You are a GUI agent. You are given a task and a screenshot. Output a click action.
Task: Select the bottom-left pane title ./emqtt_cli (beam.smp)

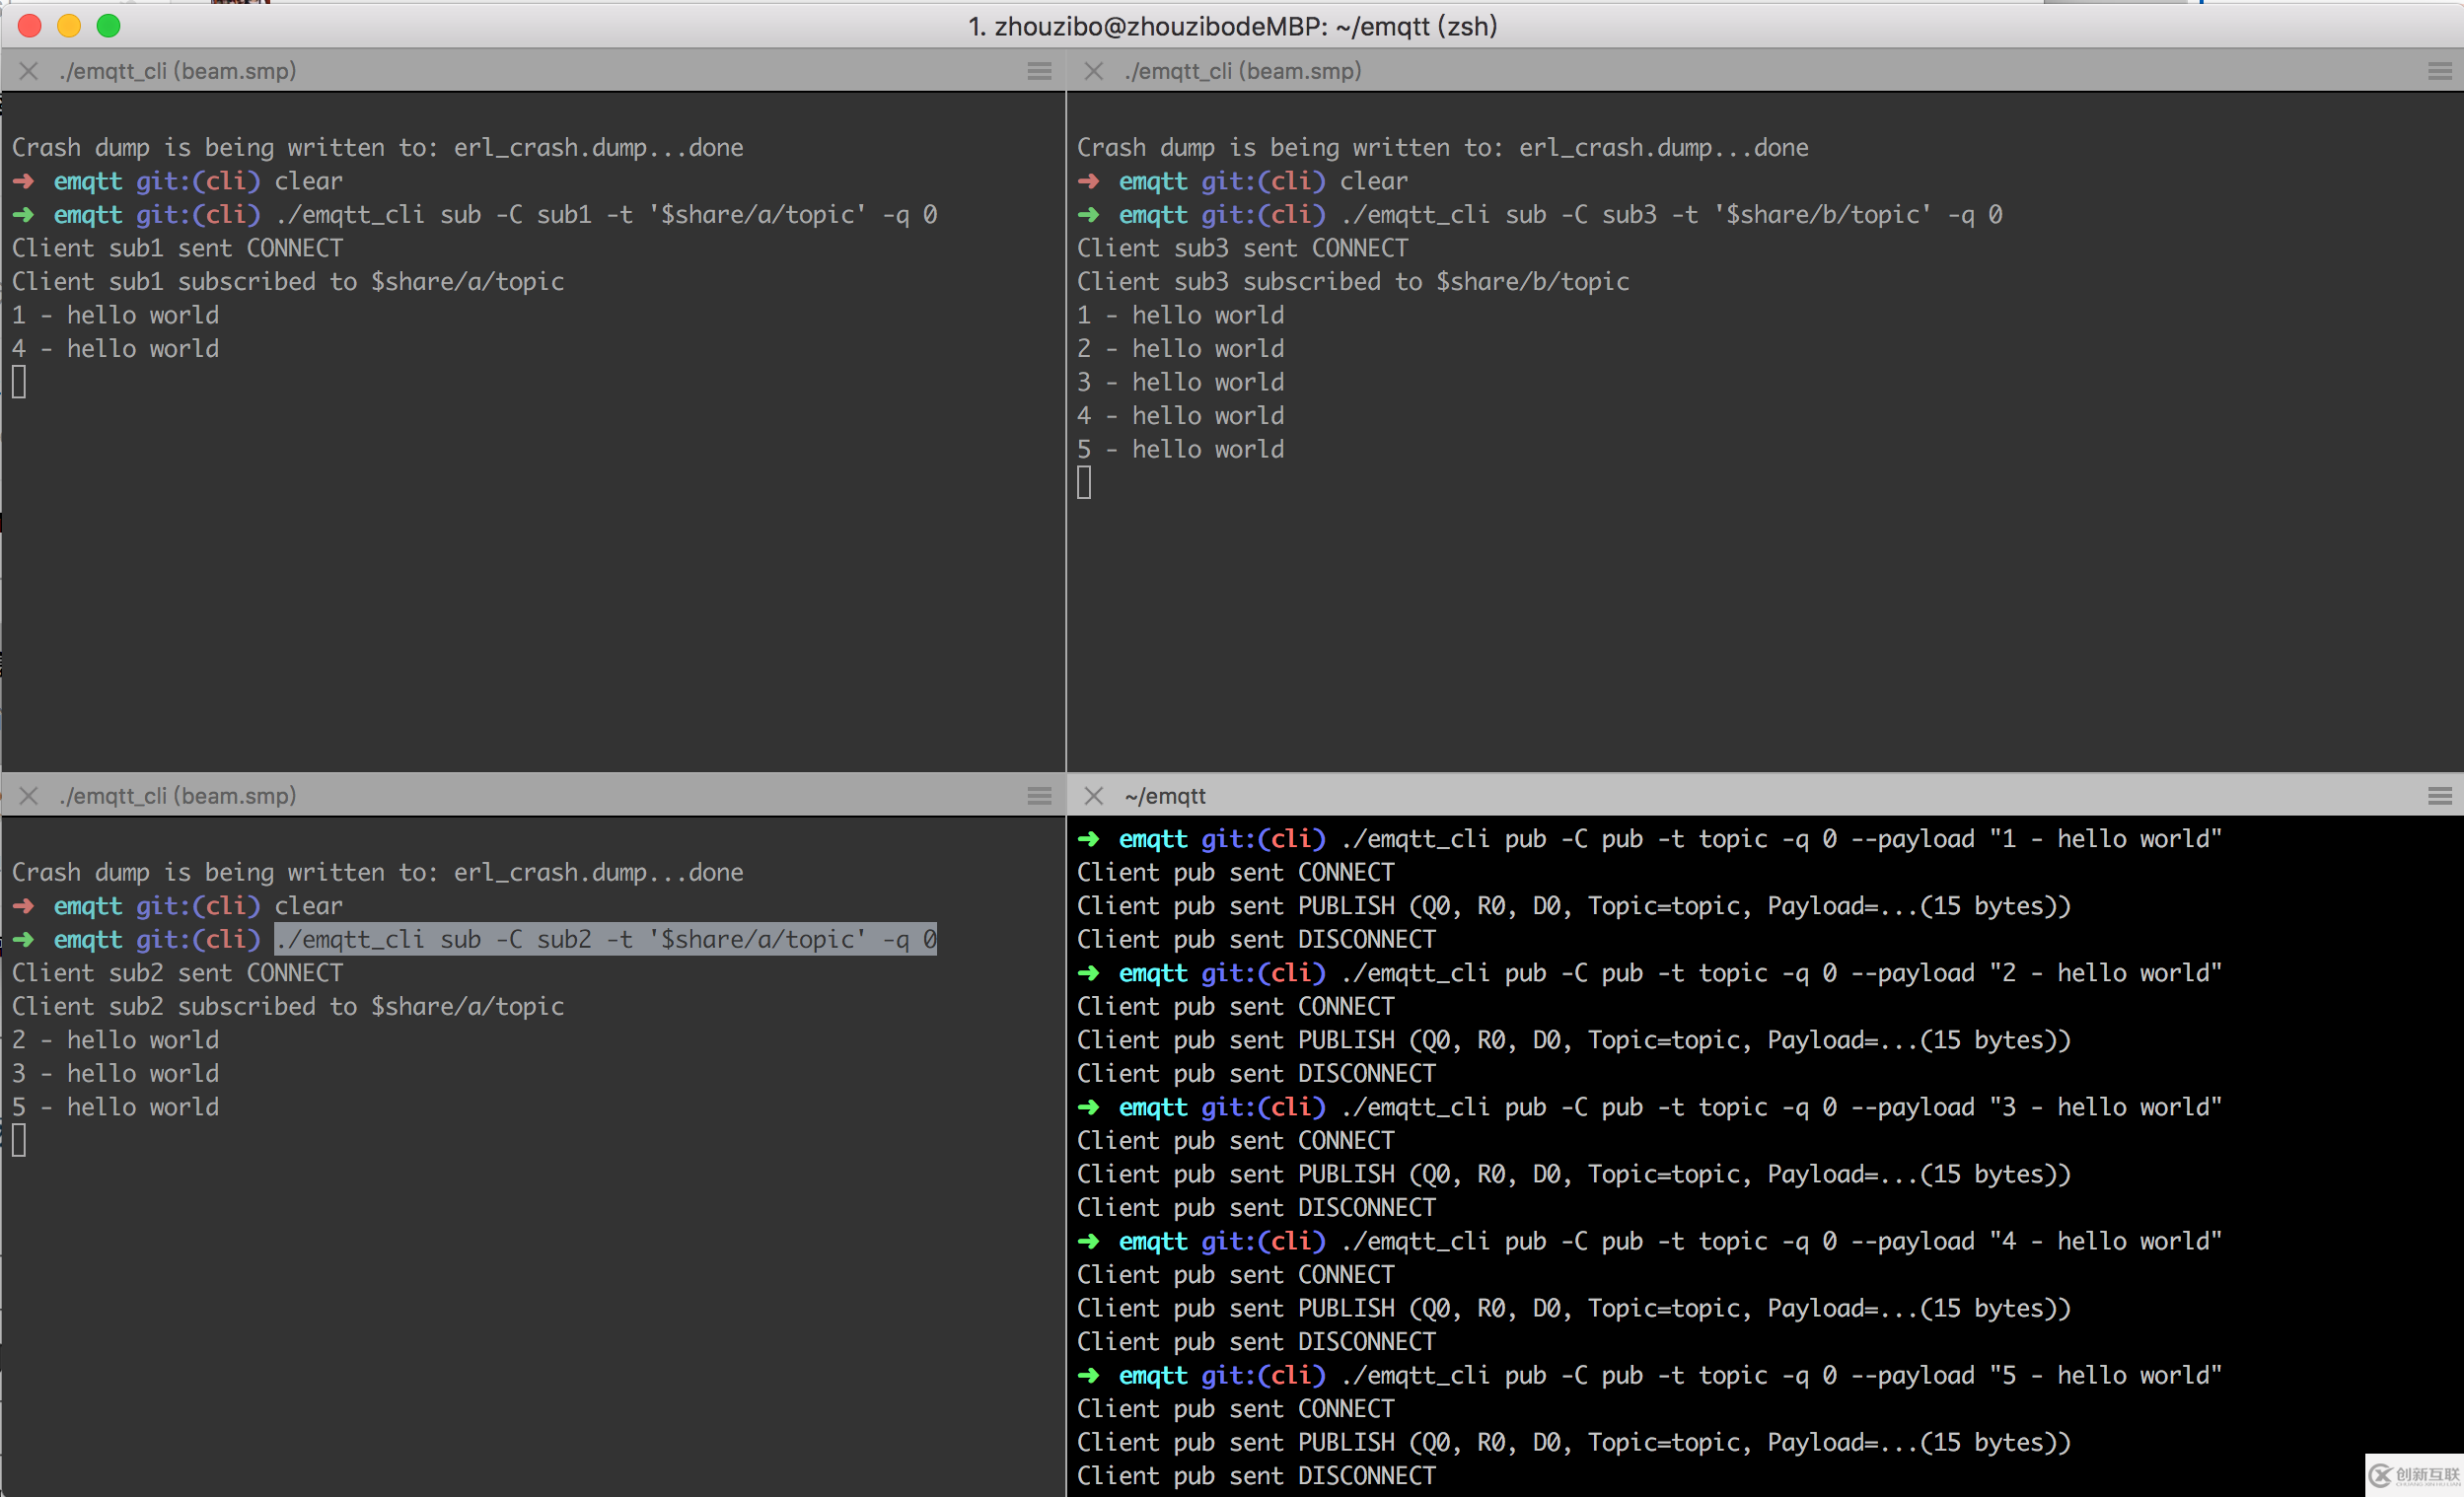tap(178, 796)
